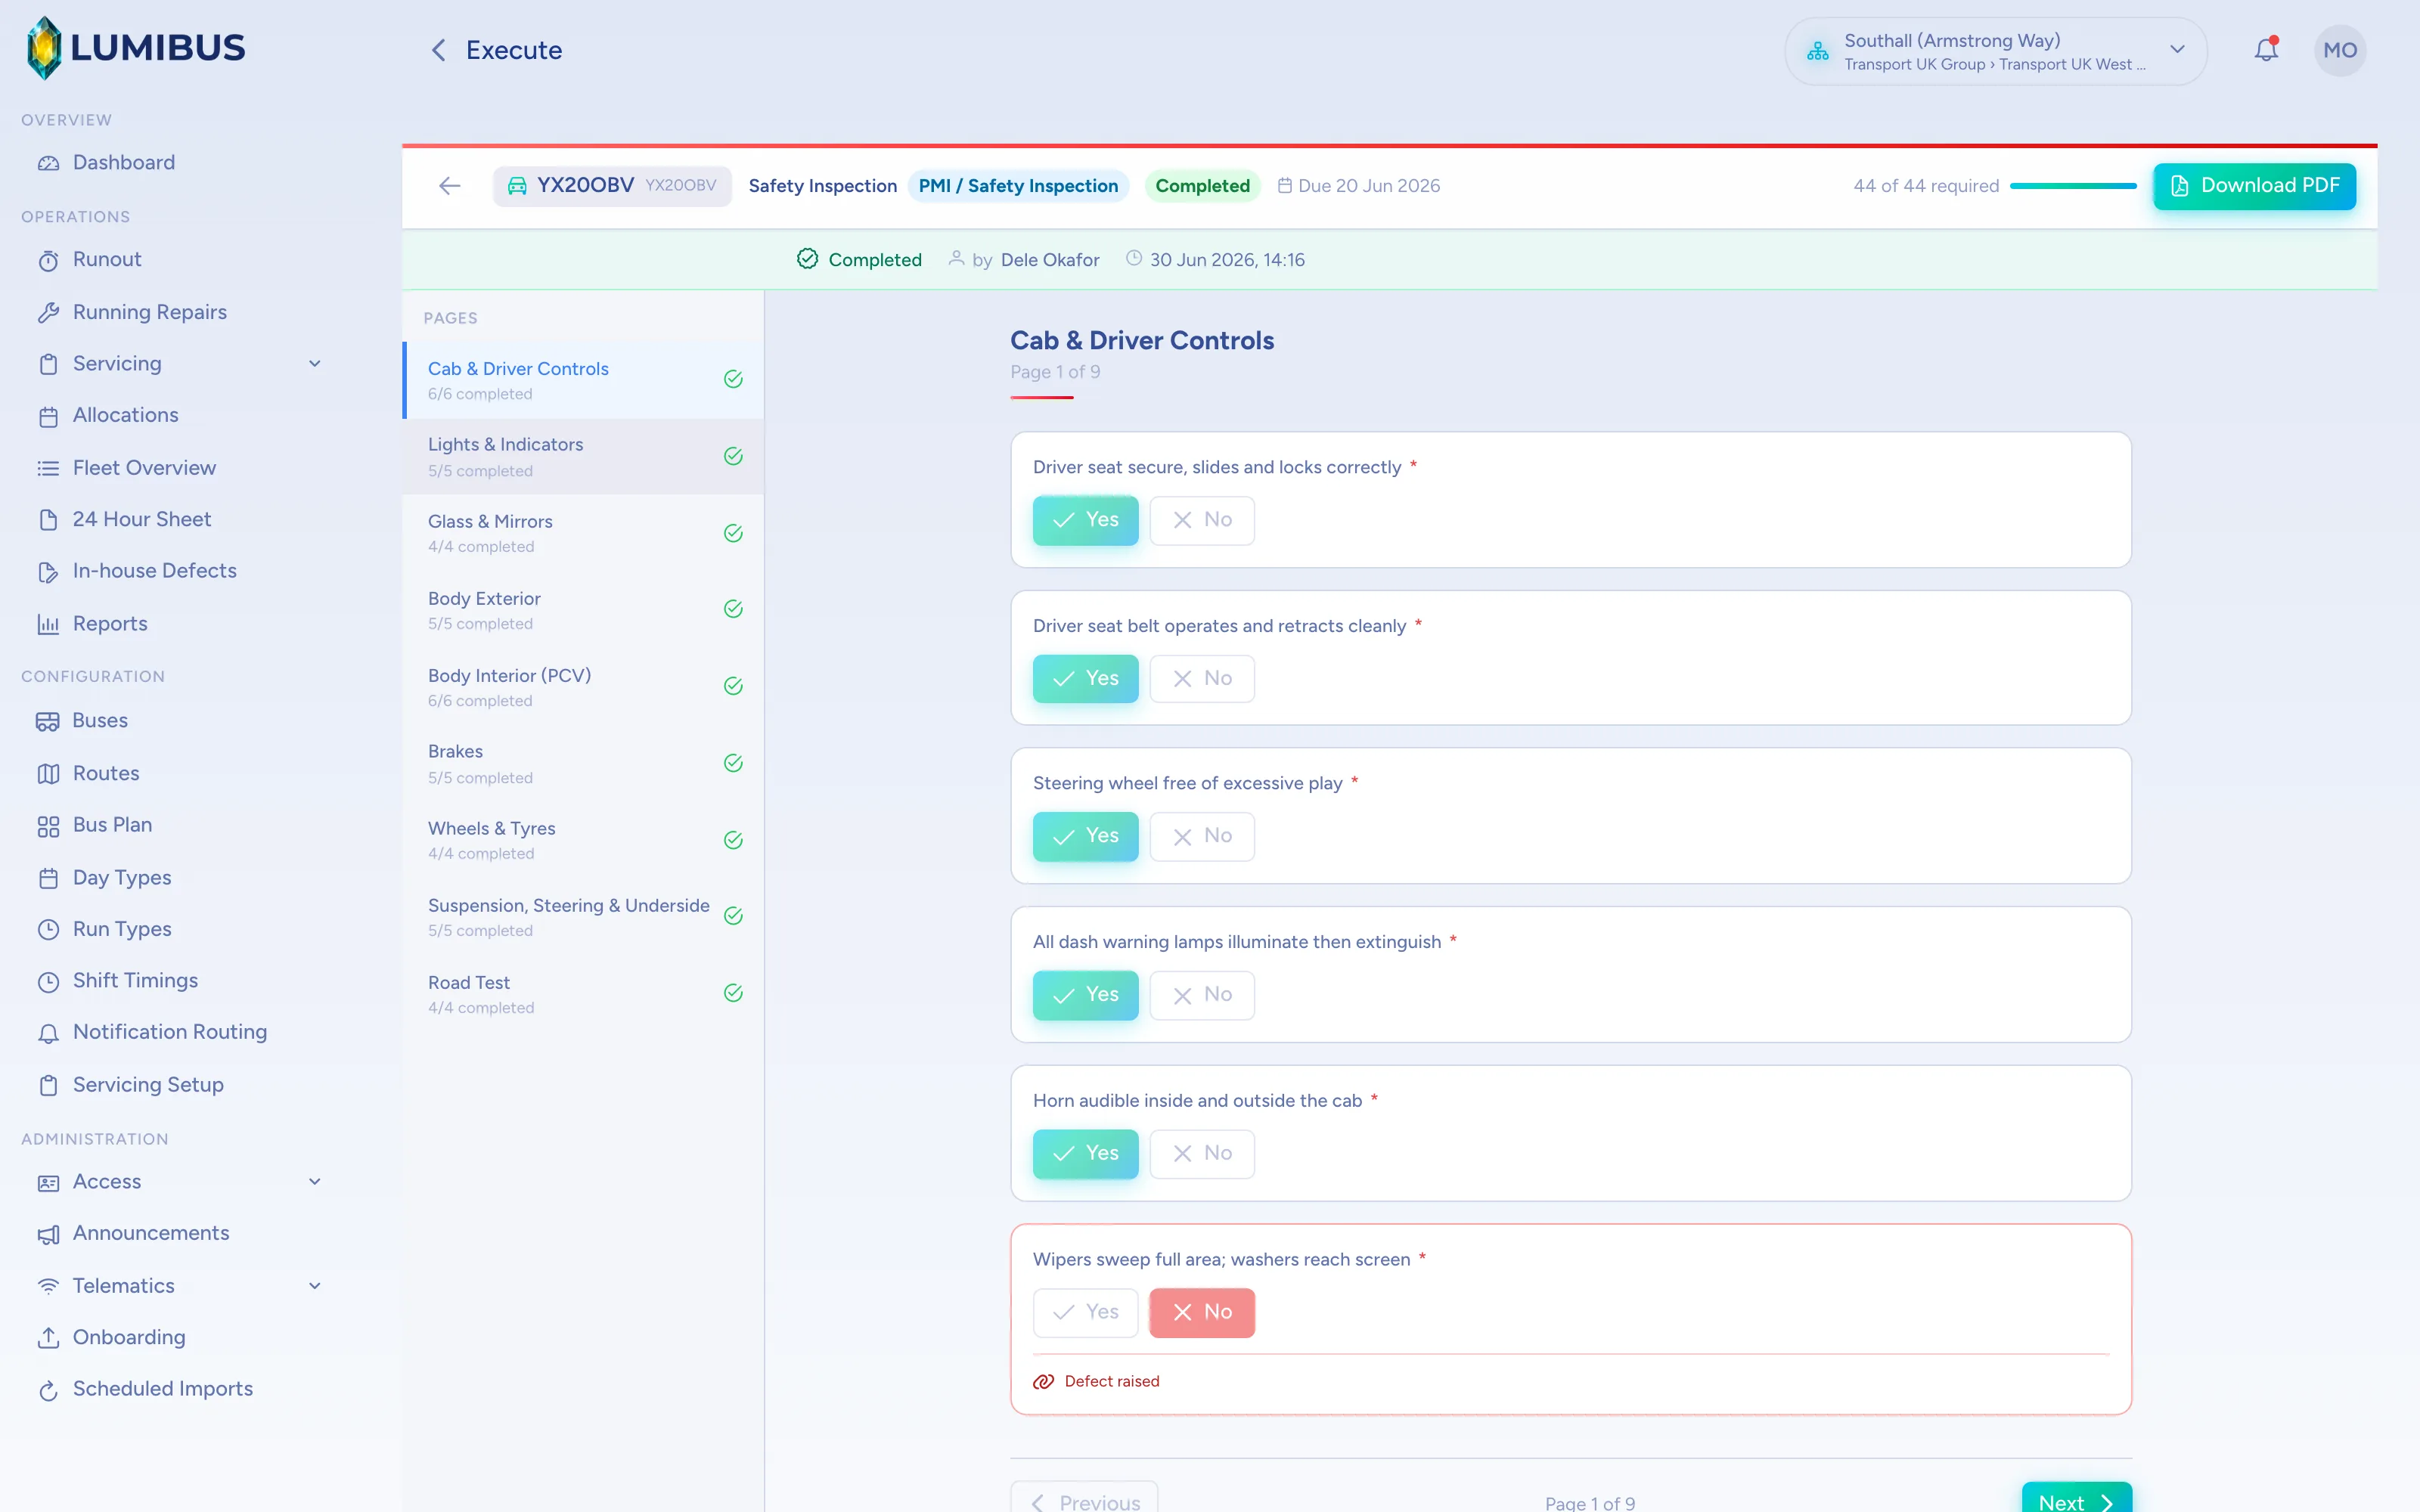Click the left arrow next to YX20OBV
This screenshot has height=1512, width=2420.
tap(450, 186)
